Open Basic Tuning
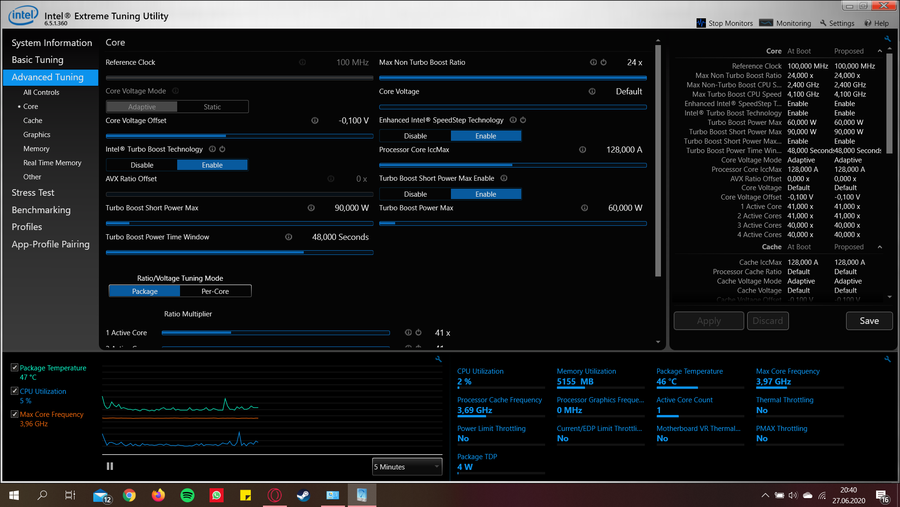The height and width of the screenshot is (507, 900). click(37, 60)
